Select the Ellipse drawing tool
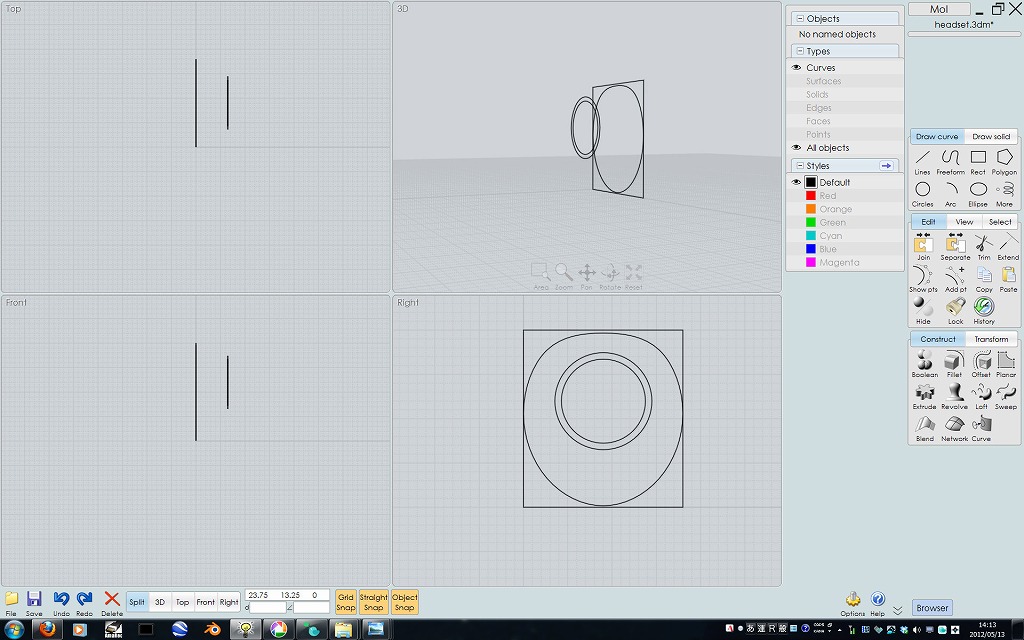The width and height of the screenshot is (1024, 640). point(978,194)
